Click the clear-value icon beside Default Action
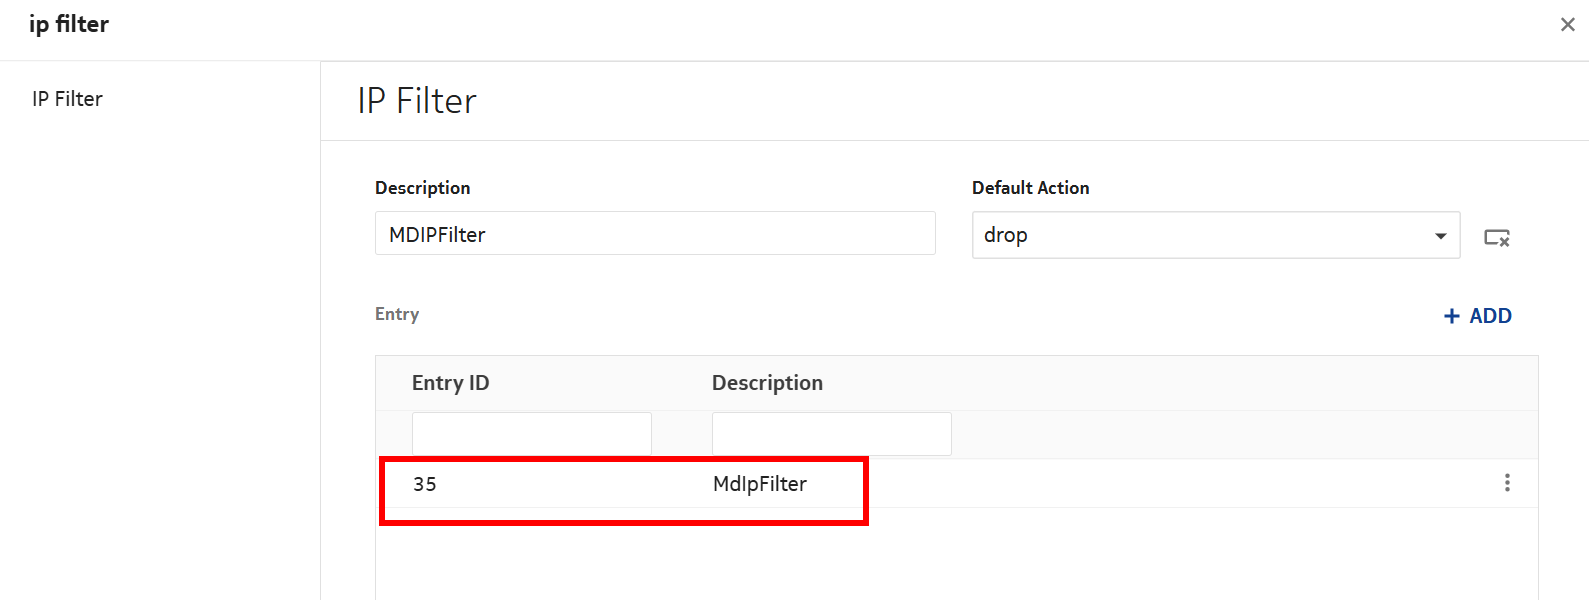1589x600 pixels. [1496, 238]
